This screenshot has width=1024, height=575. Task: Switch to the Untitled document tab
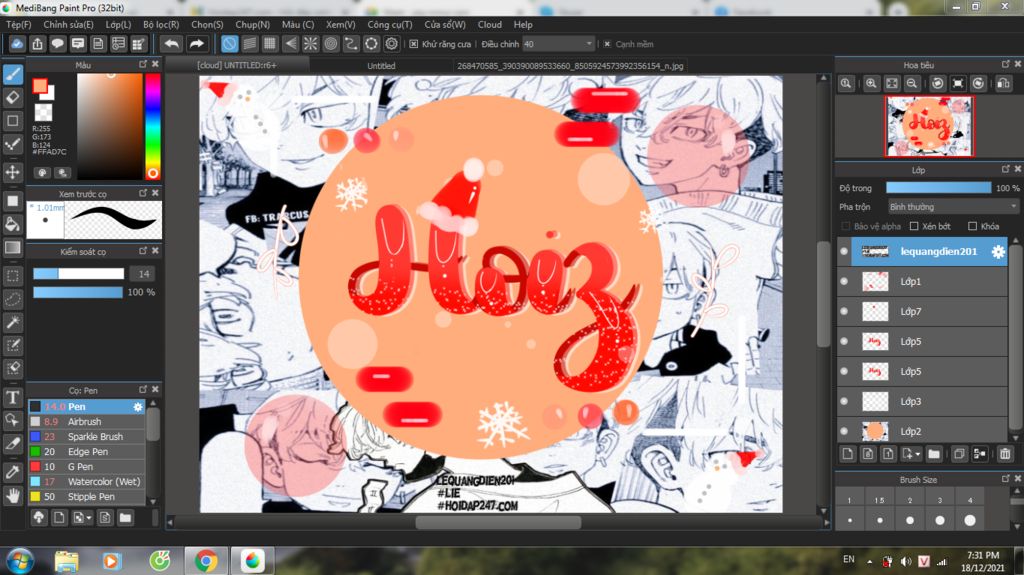pyautogui.click(x=381, y=66)
